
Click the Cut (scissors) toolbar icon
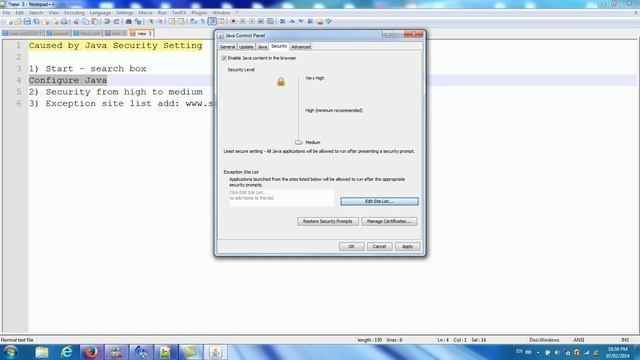[76, 21]
